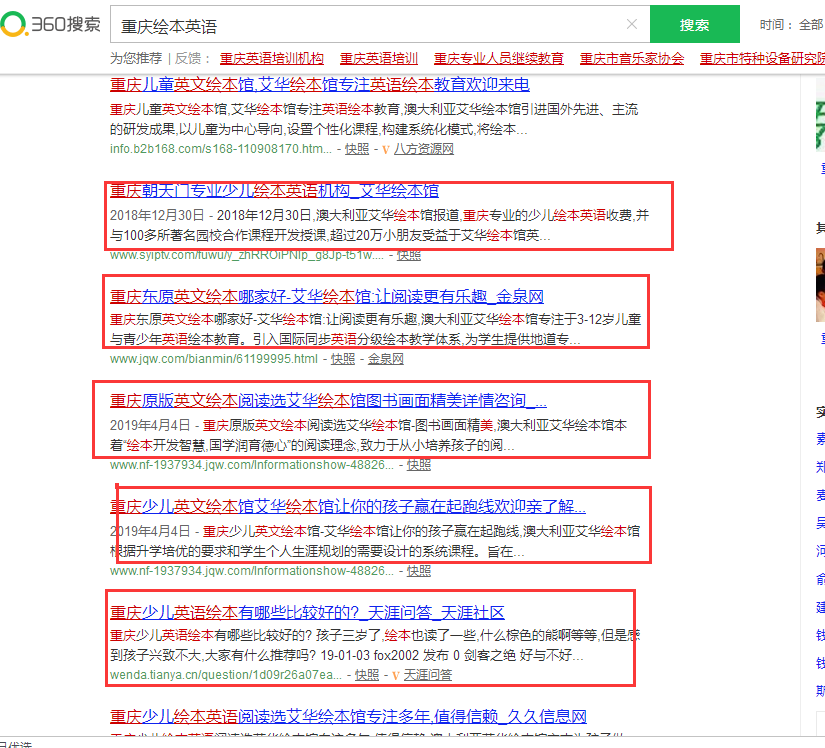The height and width of the screenshot is (748, 825).
Task: Open the 八方资源网 source link
Action: click(424, 149)
